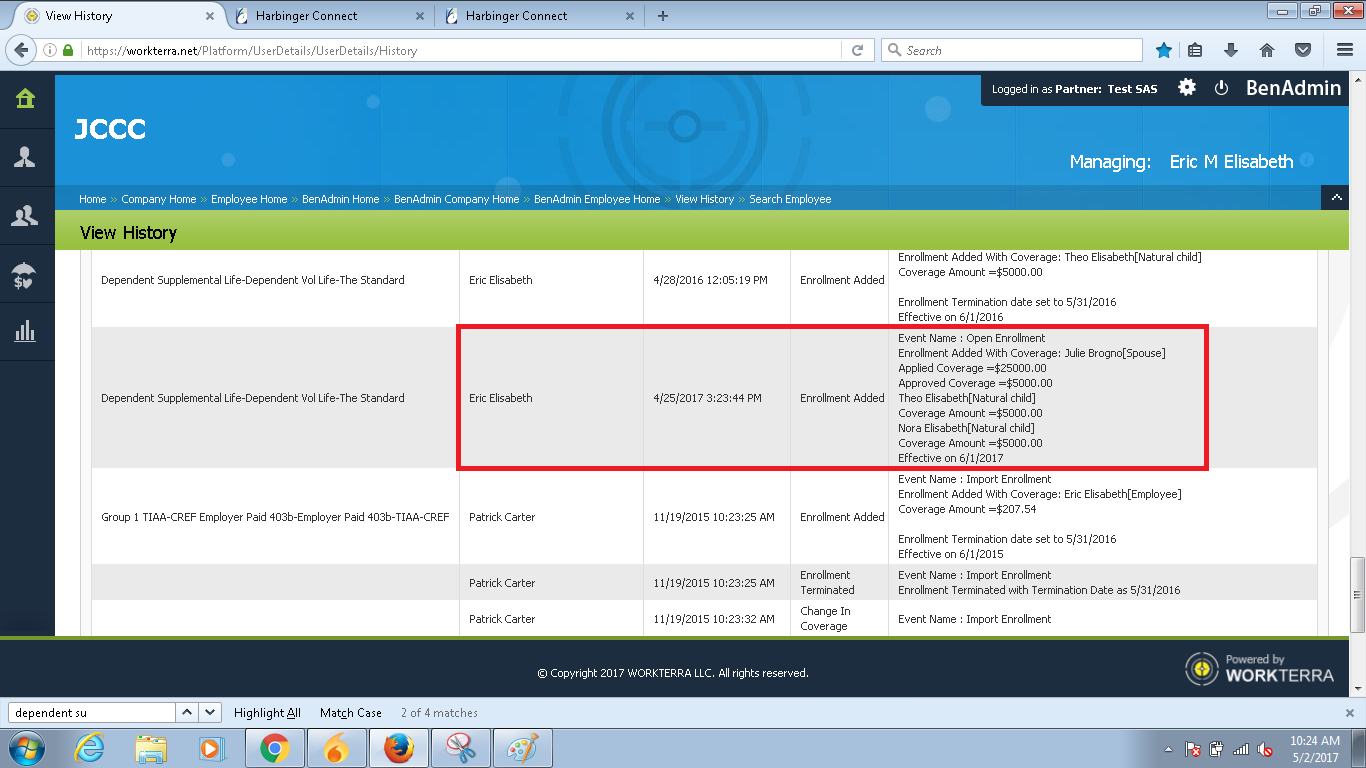The image size is (1366, 768).
Task: Open Chrome from the taskbar
Action: [275, 748]
